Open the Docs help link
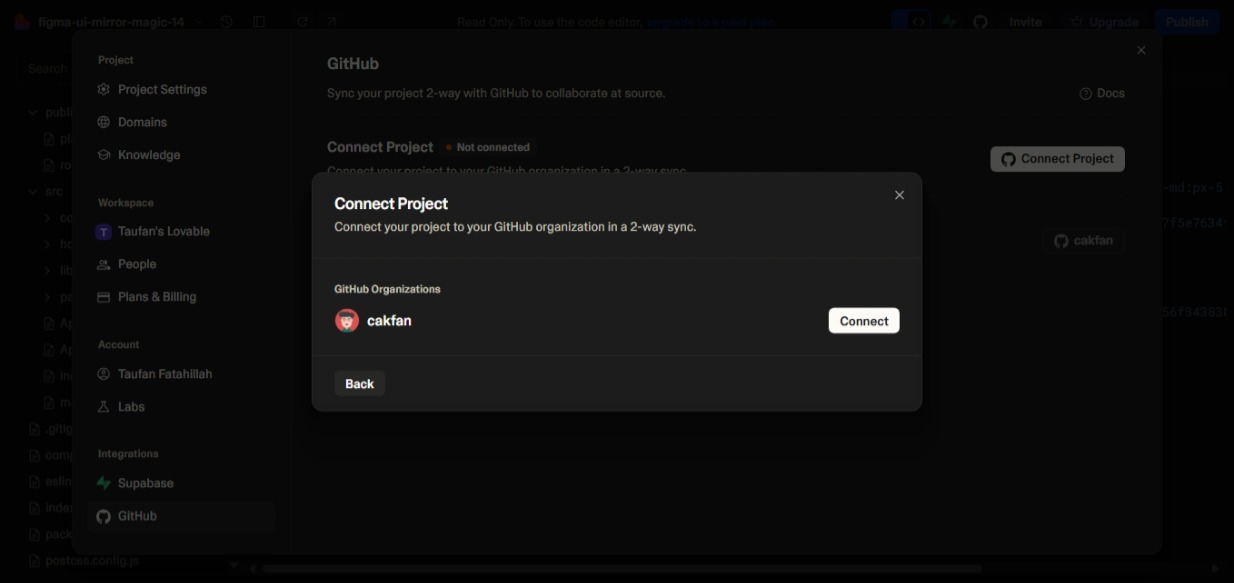1234x583 pixels. [1102, 93]
